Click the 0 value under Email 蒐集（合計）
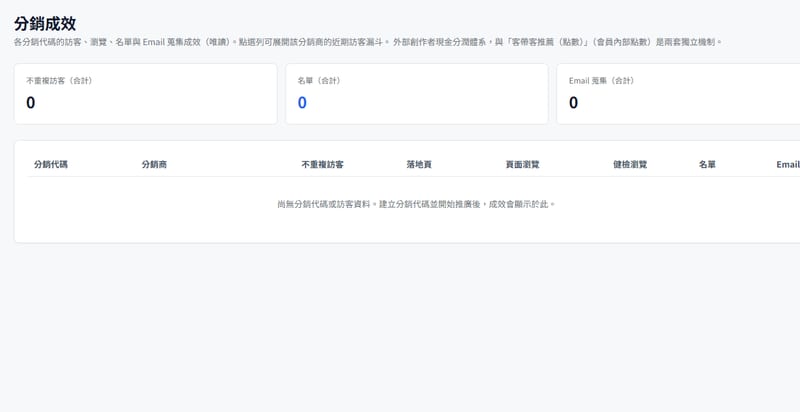The width and height of the screenshot is (800, 412). 573,103
